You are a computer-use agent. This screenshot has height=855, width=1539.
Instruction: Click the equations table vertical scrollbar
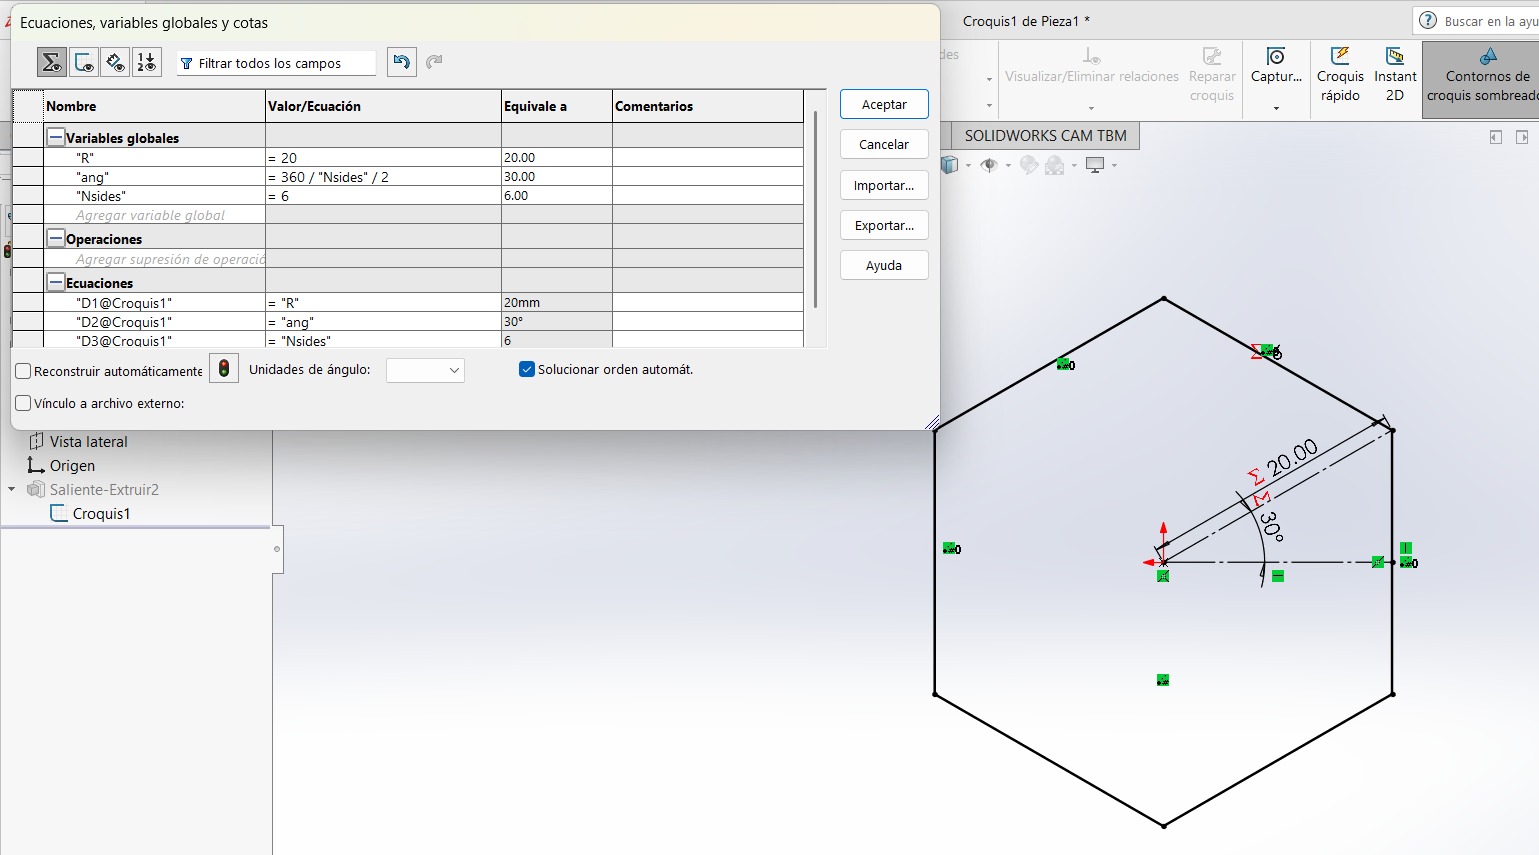pos(816,210)
